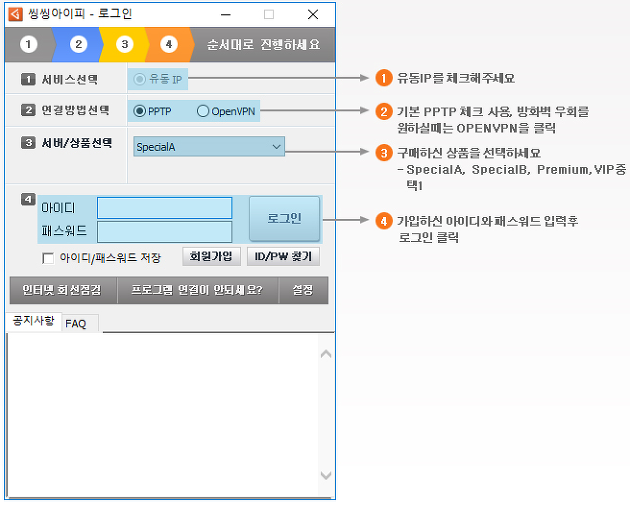Click the 아이디 input field
Screen dimensions: 630x505
(x=164, y=208)
